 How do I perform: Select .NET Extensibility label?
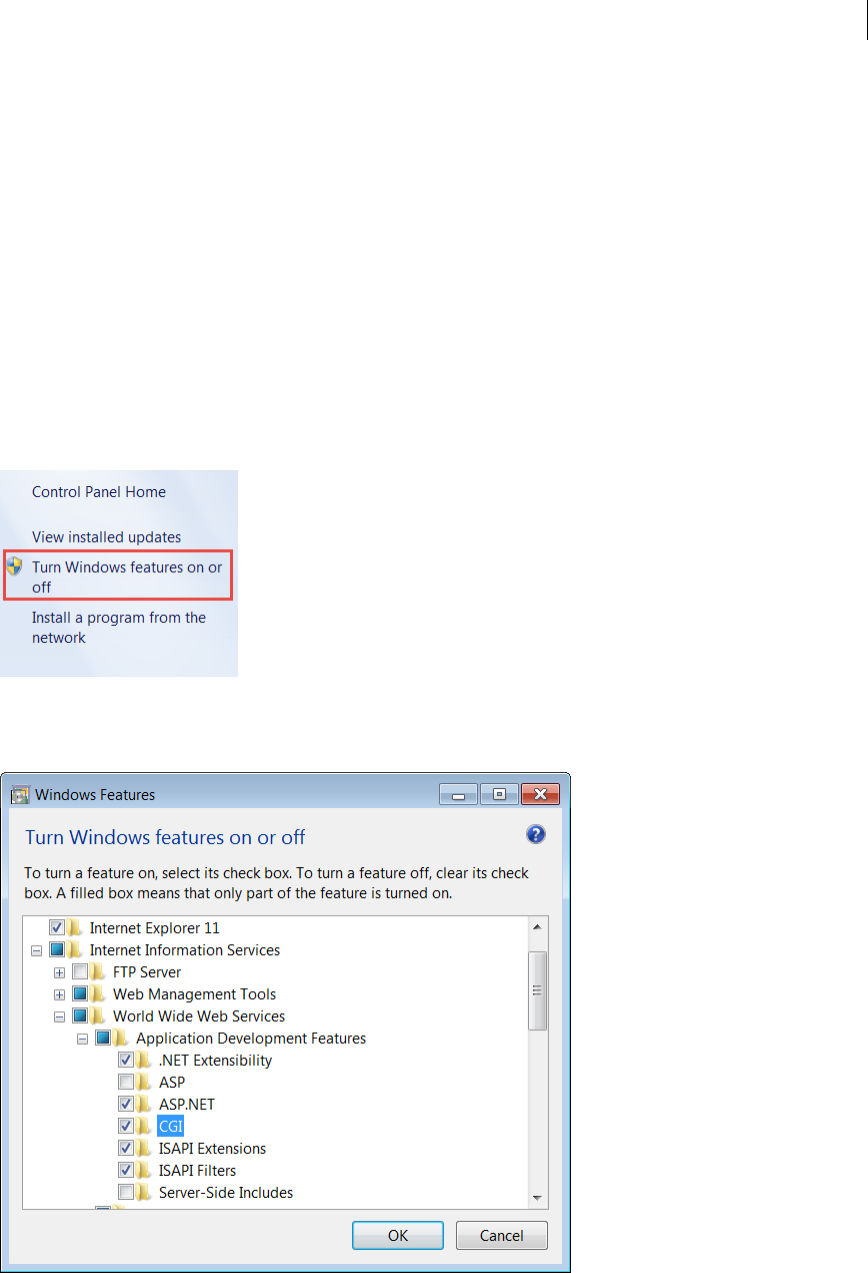[215, 1060]
